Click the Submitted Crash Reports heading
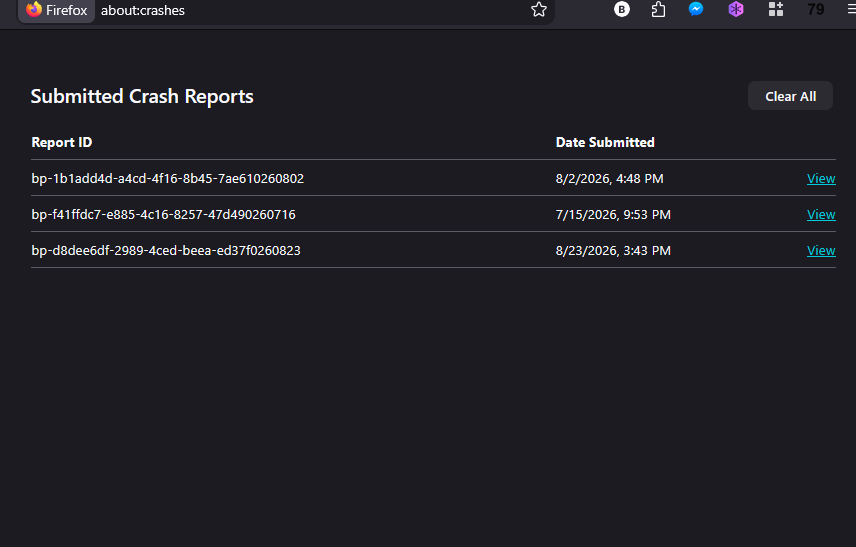This screenshot has width=856, height=547. click(142, 97)
